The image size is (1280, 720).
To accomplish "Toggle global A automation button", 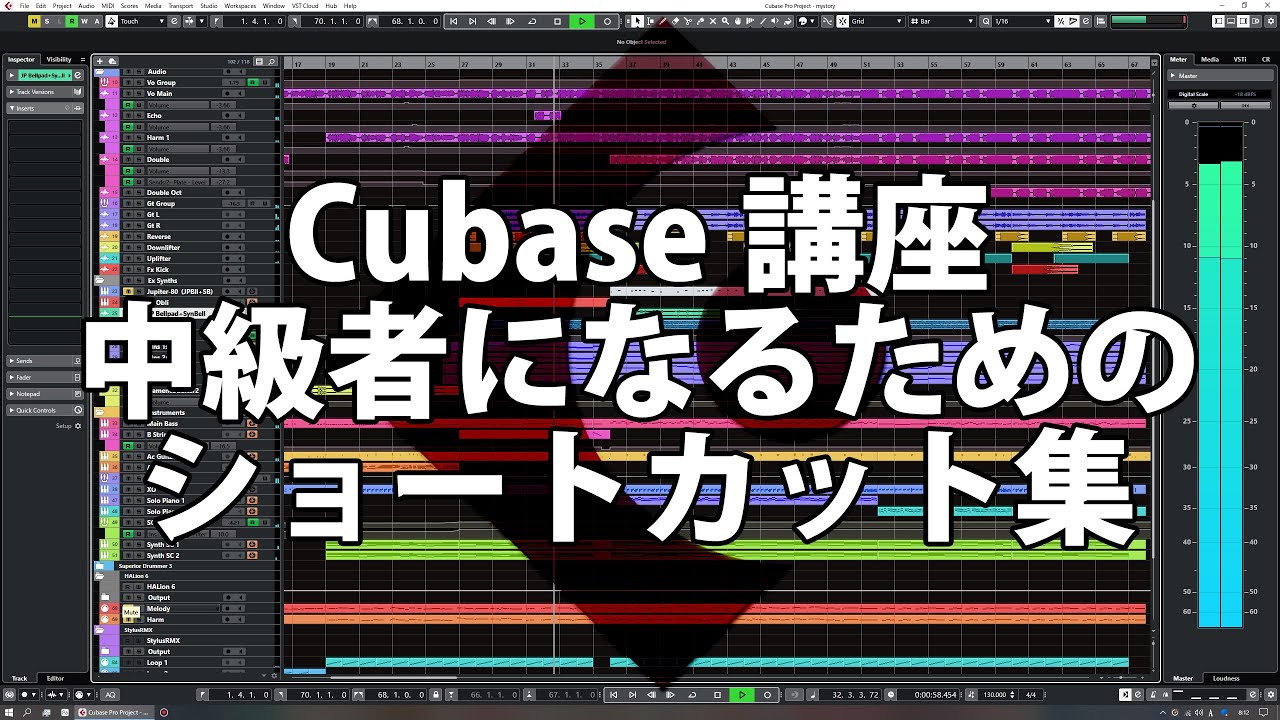I will (96, 21).
